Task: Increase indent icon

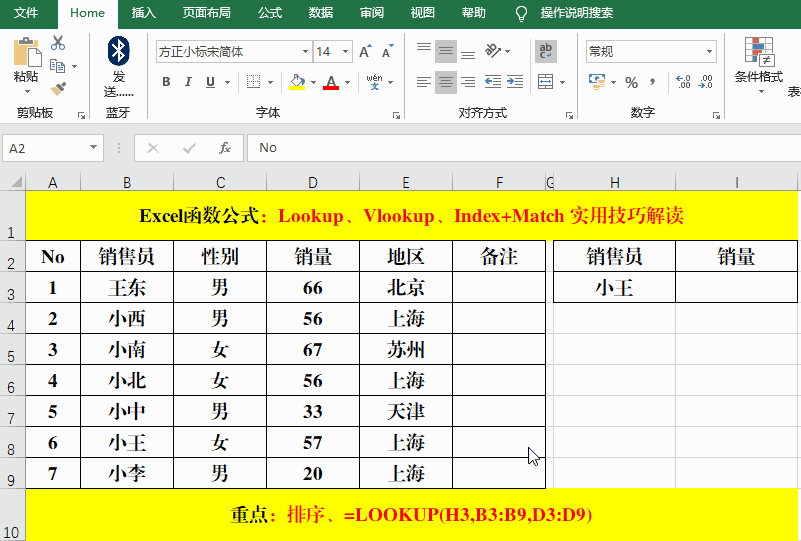Action: [515, 82]
